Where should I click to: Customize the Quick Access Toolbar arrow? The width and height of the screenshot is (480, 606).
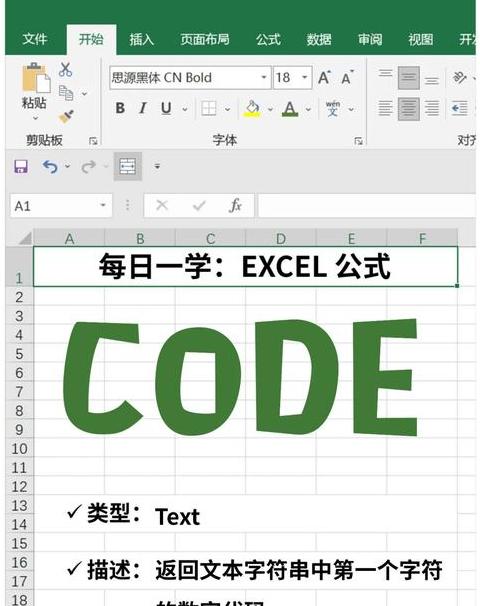[157, 167]
